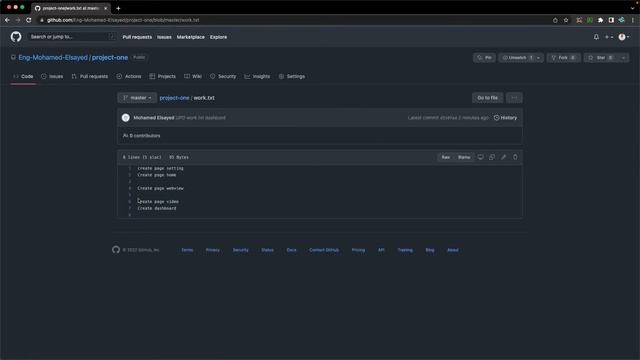This screenshot has height=360, width=640.
Task: Pin the repository with Pin button
Action: [484, 58]
